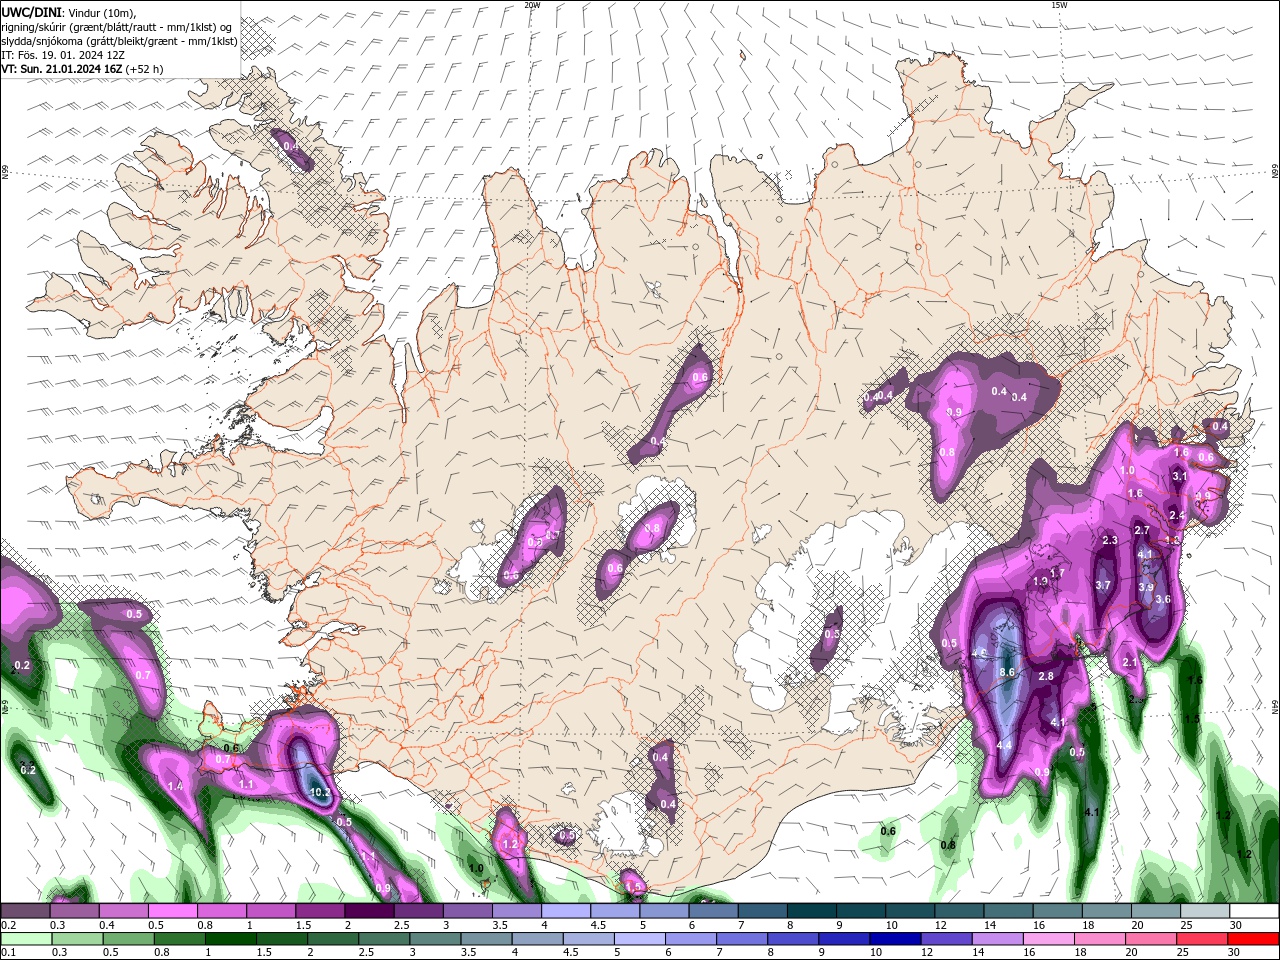Click the 8.6 precipitation value in the southeast
Viewport: 1280px width, 960px height.
point(1007,673)
